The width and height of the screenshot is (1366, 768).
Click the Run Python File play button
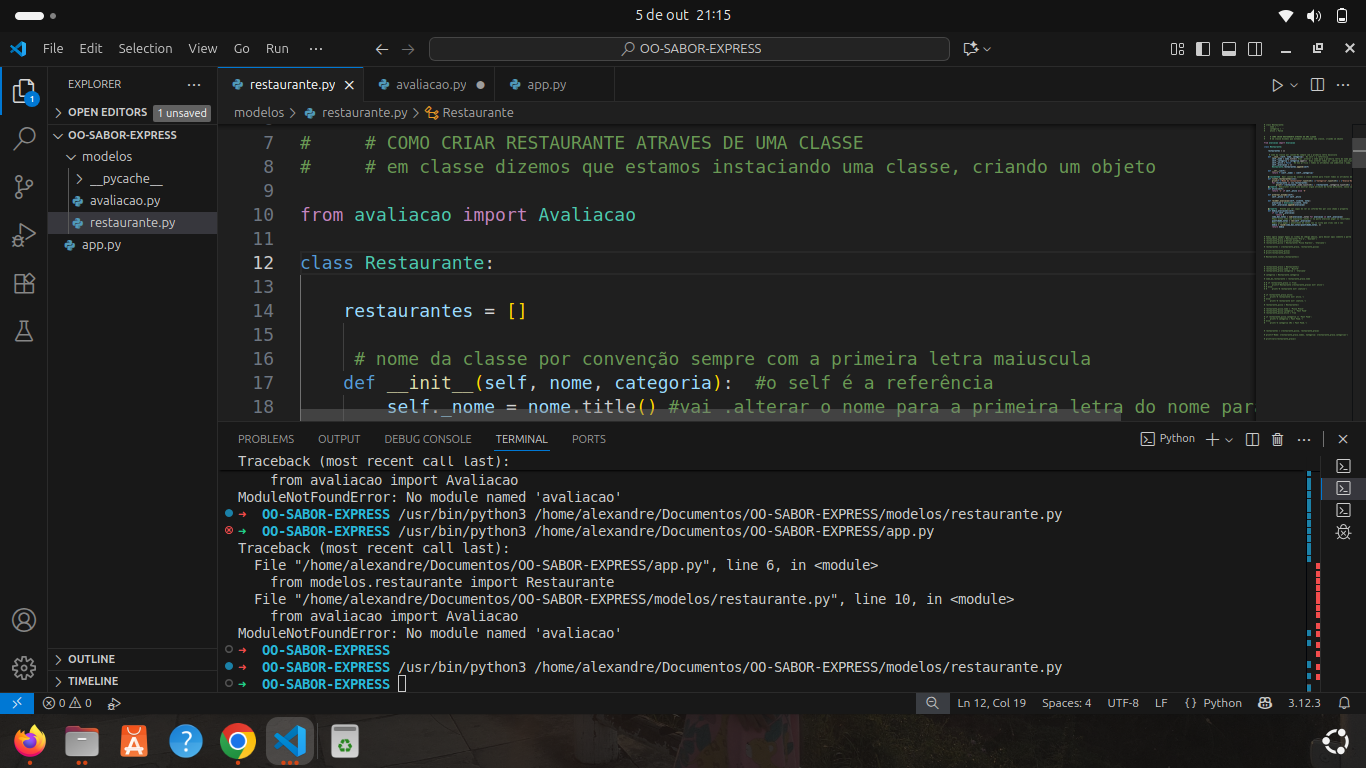pyautogui.click(x=1276, y=85)
